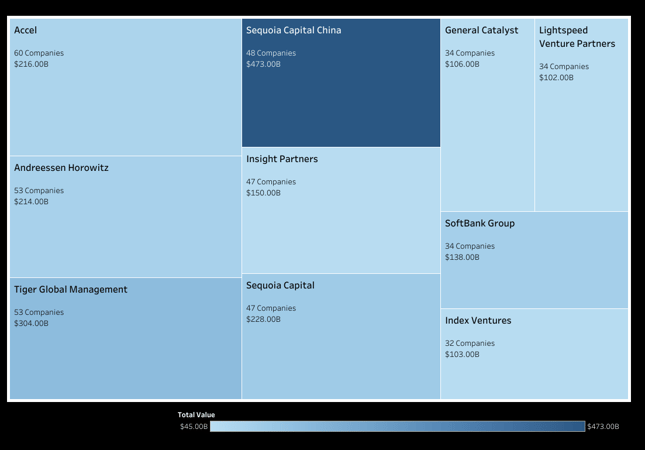The image size is (645, 450).
Task: Click the Lightspeed Venture Partners tile
Action: (582, 115)
